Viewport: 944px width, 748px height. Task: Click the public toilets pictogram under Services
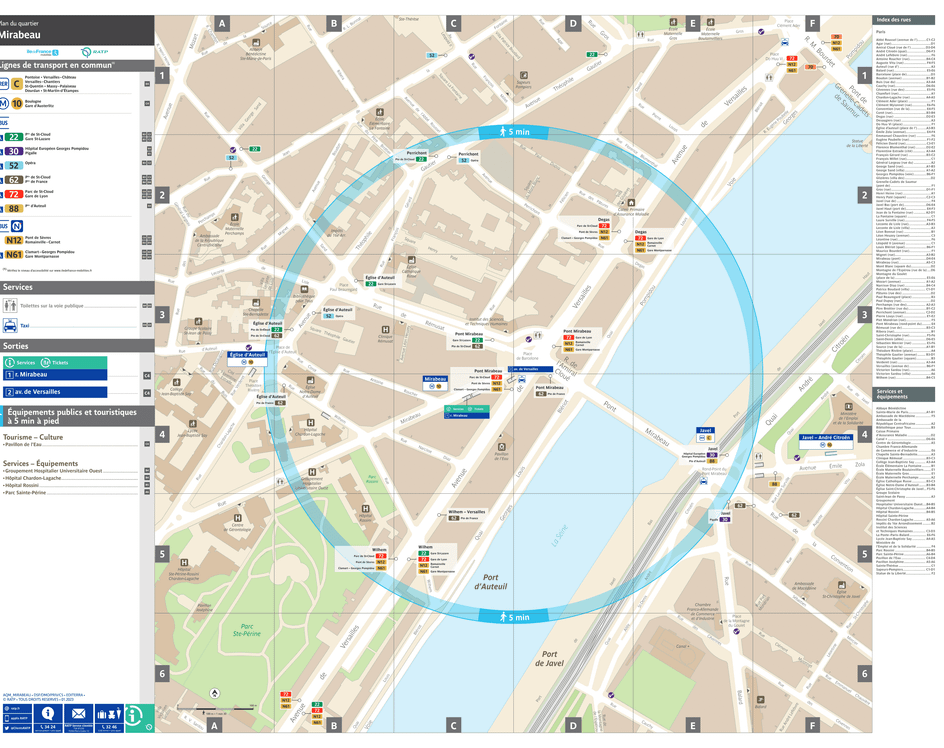point(11,305)
